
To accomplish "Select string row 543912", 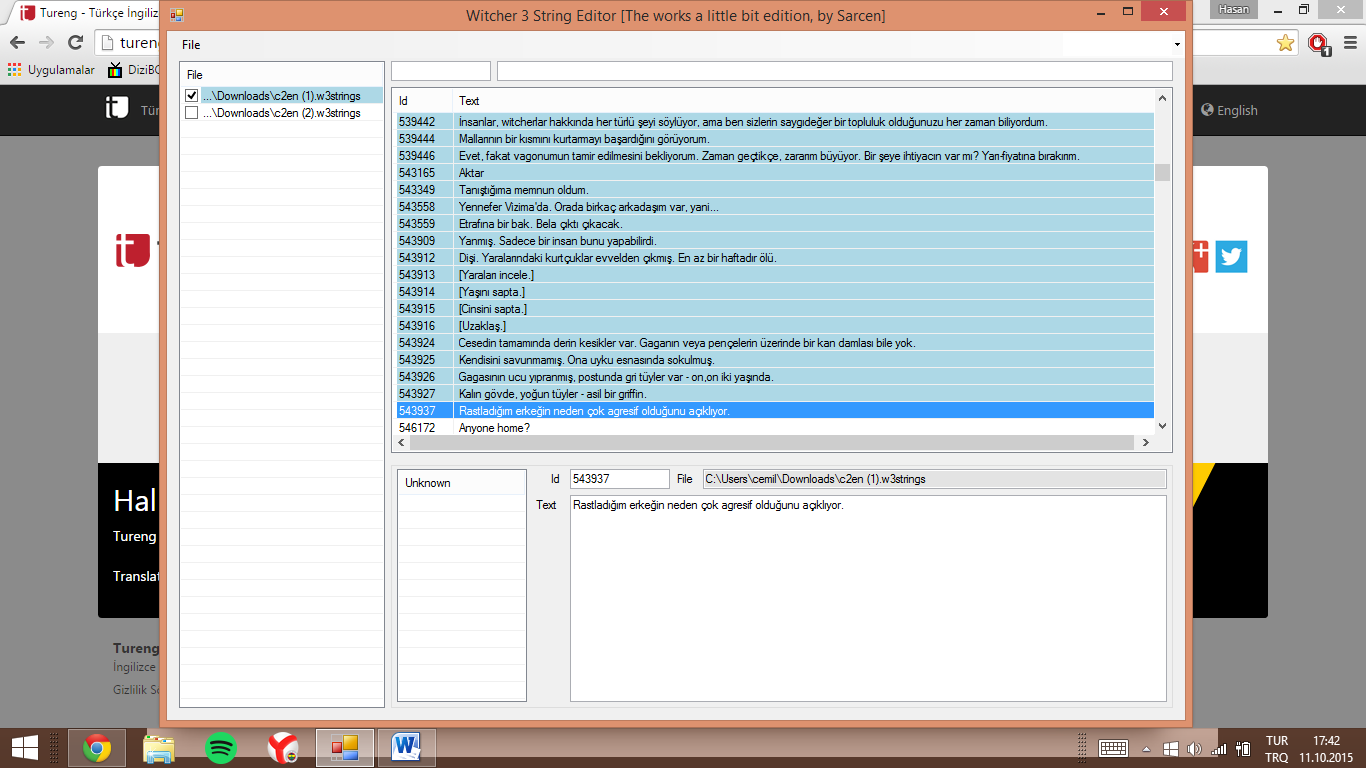I will (x=773, y=258).
